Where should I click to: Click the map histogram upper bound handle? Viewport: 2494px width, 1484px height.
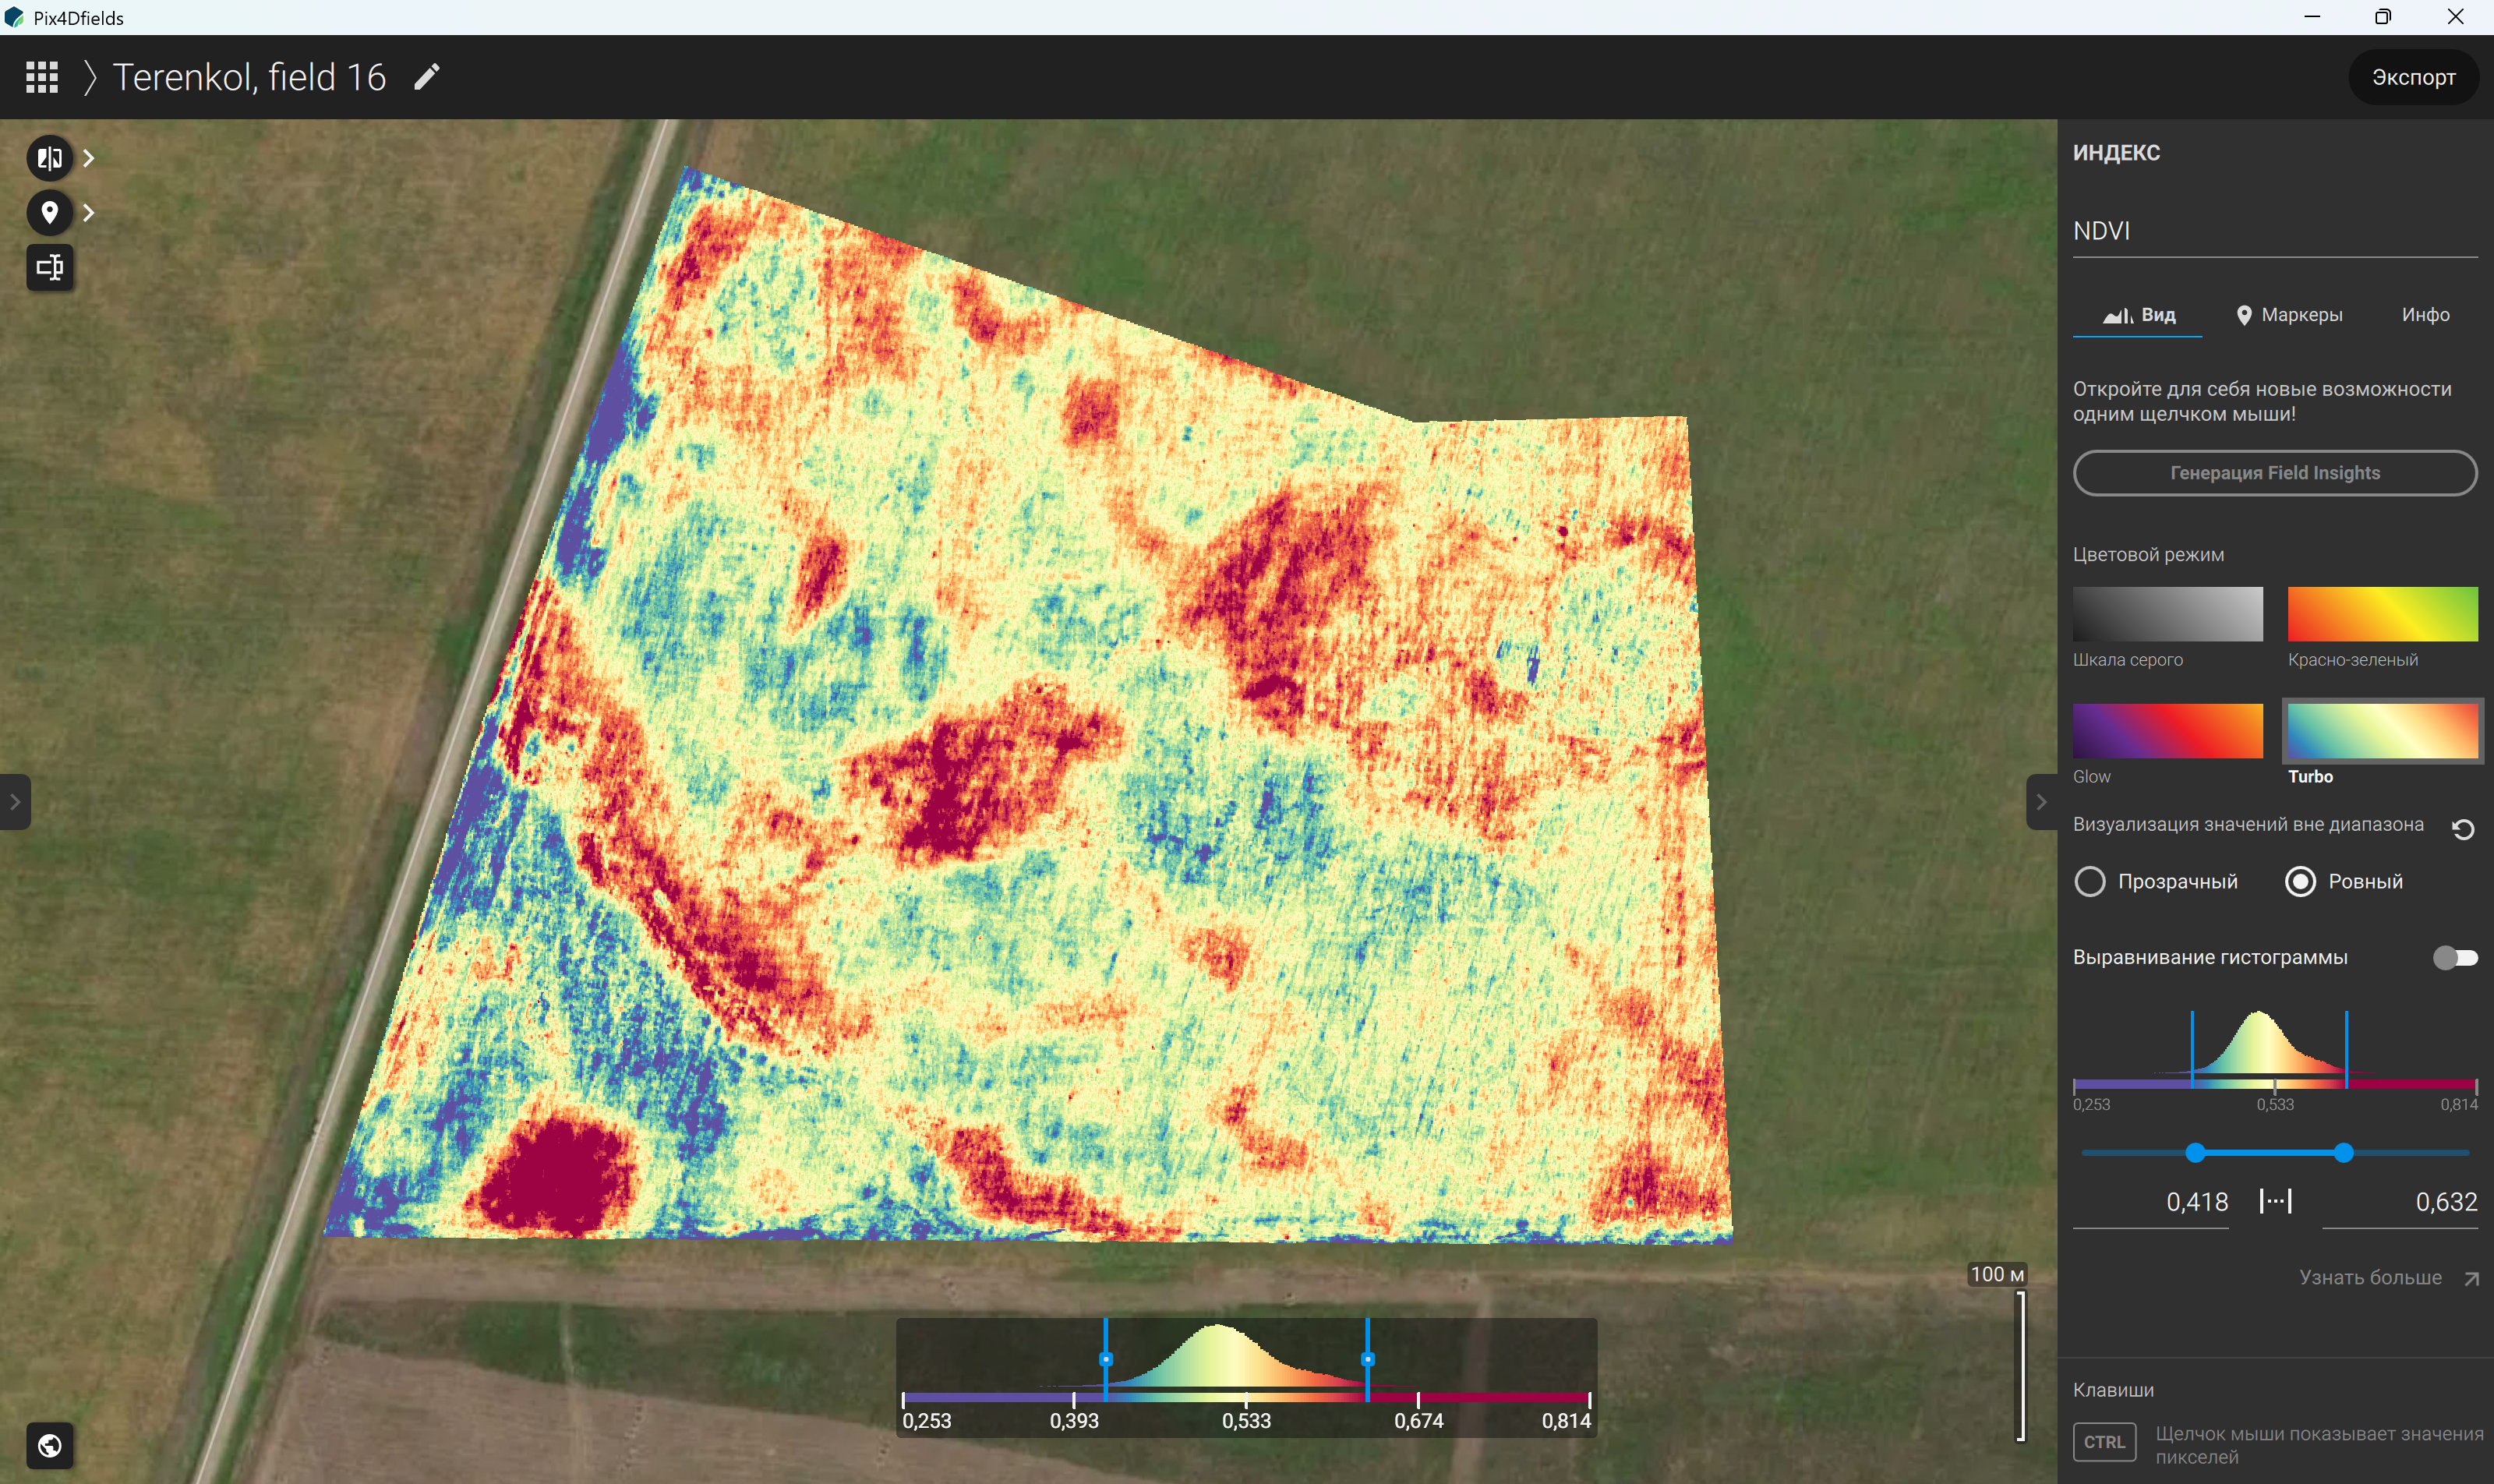pyautogui.click(x=1368, y=1359)
